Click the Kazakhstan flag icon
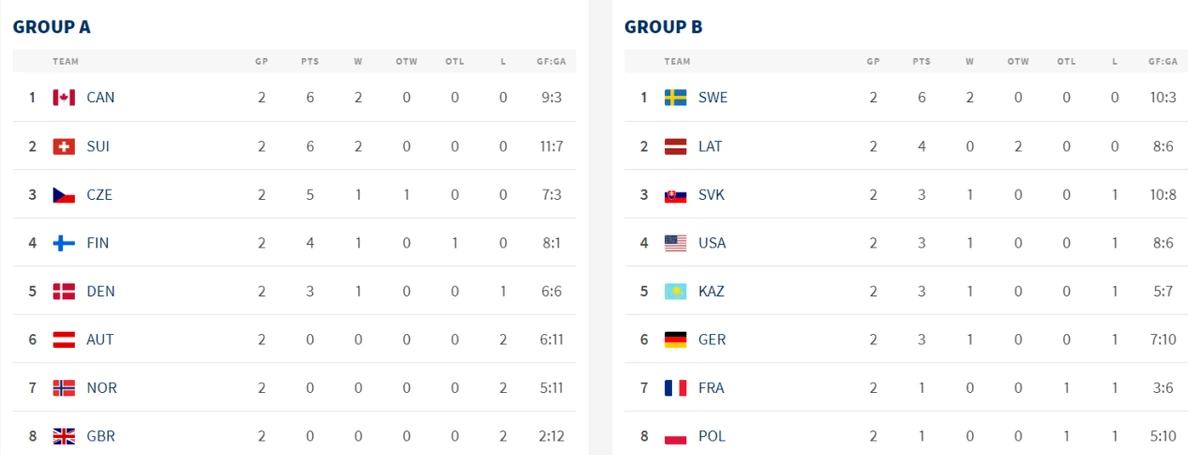Image resolution: width=1200 pixels, height=455 pixels. [676, 291]
